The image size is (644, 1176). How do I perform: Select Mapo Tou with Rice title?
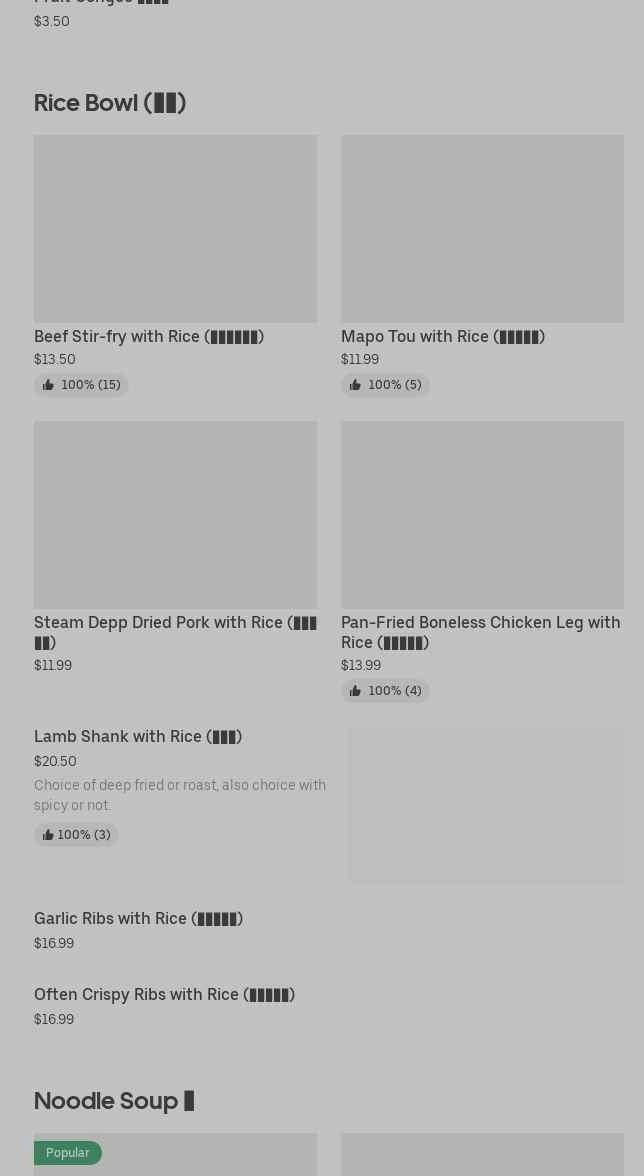(x=443, y=336)
